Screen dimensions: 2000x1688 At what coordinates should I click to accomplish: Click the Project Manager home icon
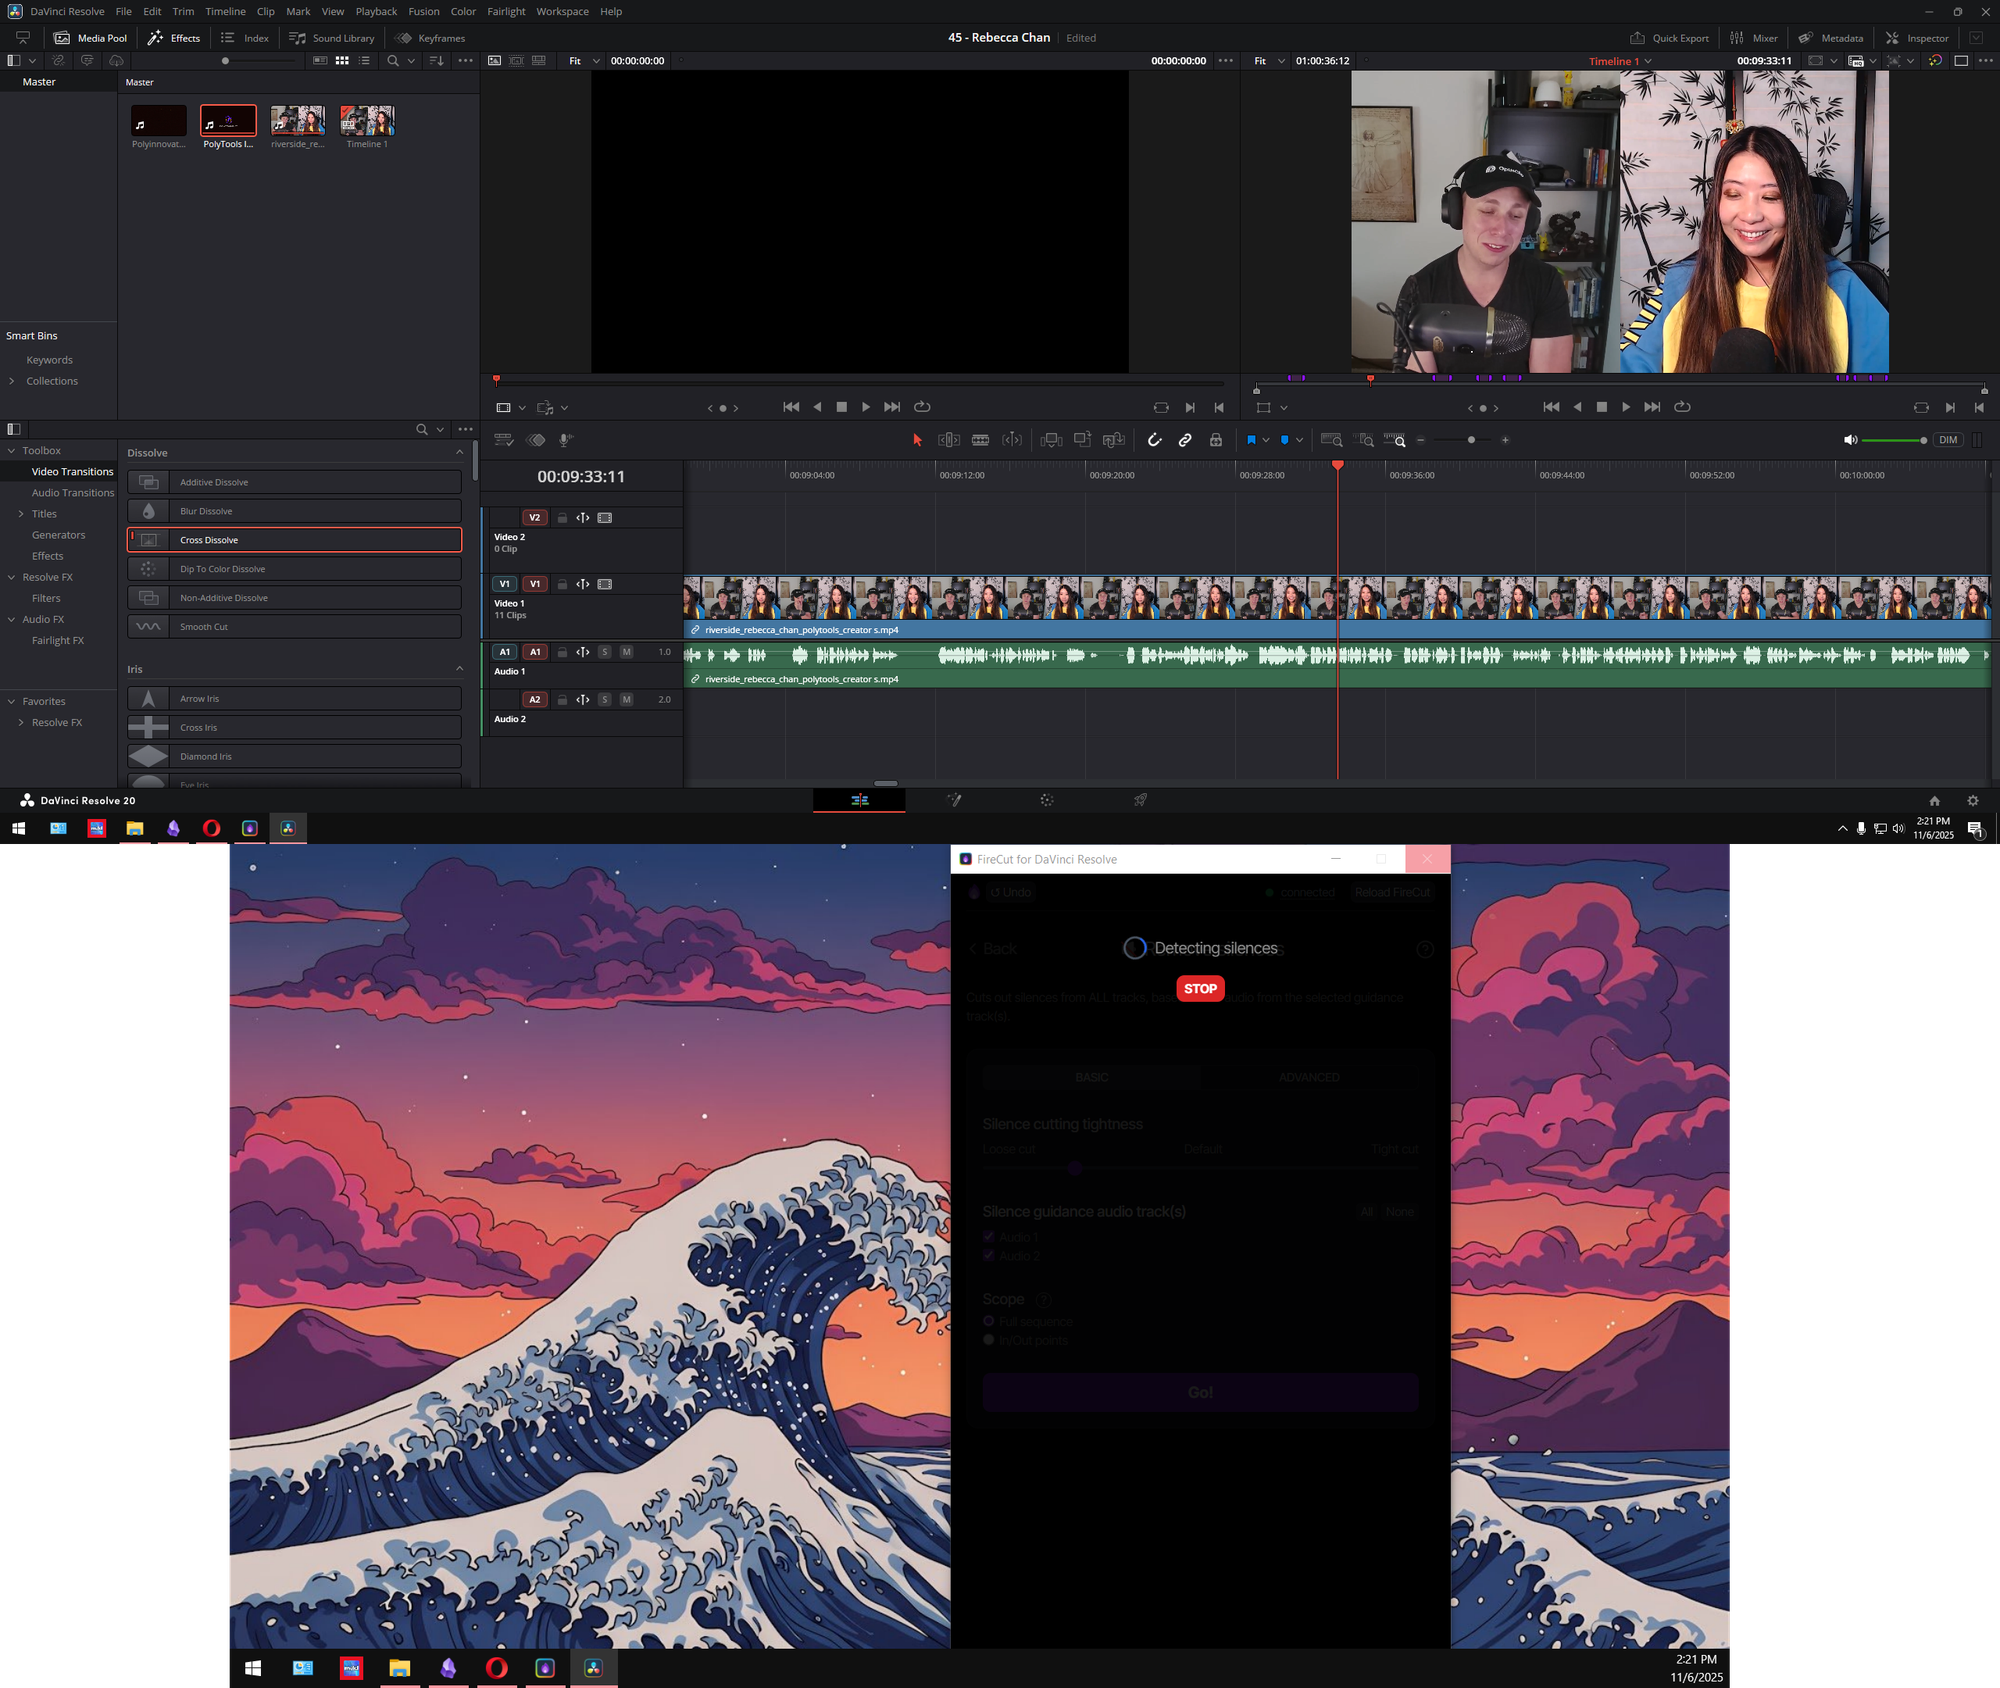pyautogui.click(x=1935, y=801)
